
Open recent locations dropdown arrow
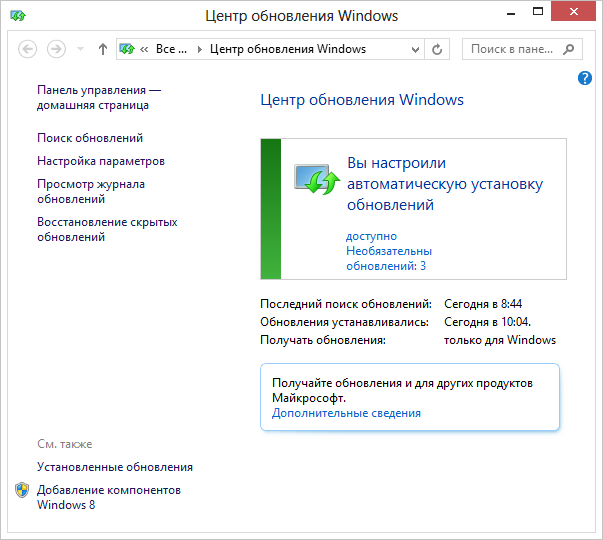(x=80, y=49)
